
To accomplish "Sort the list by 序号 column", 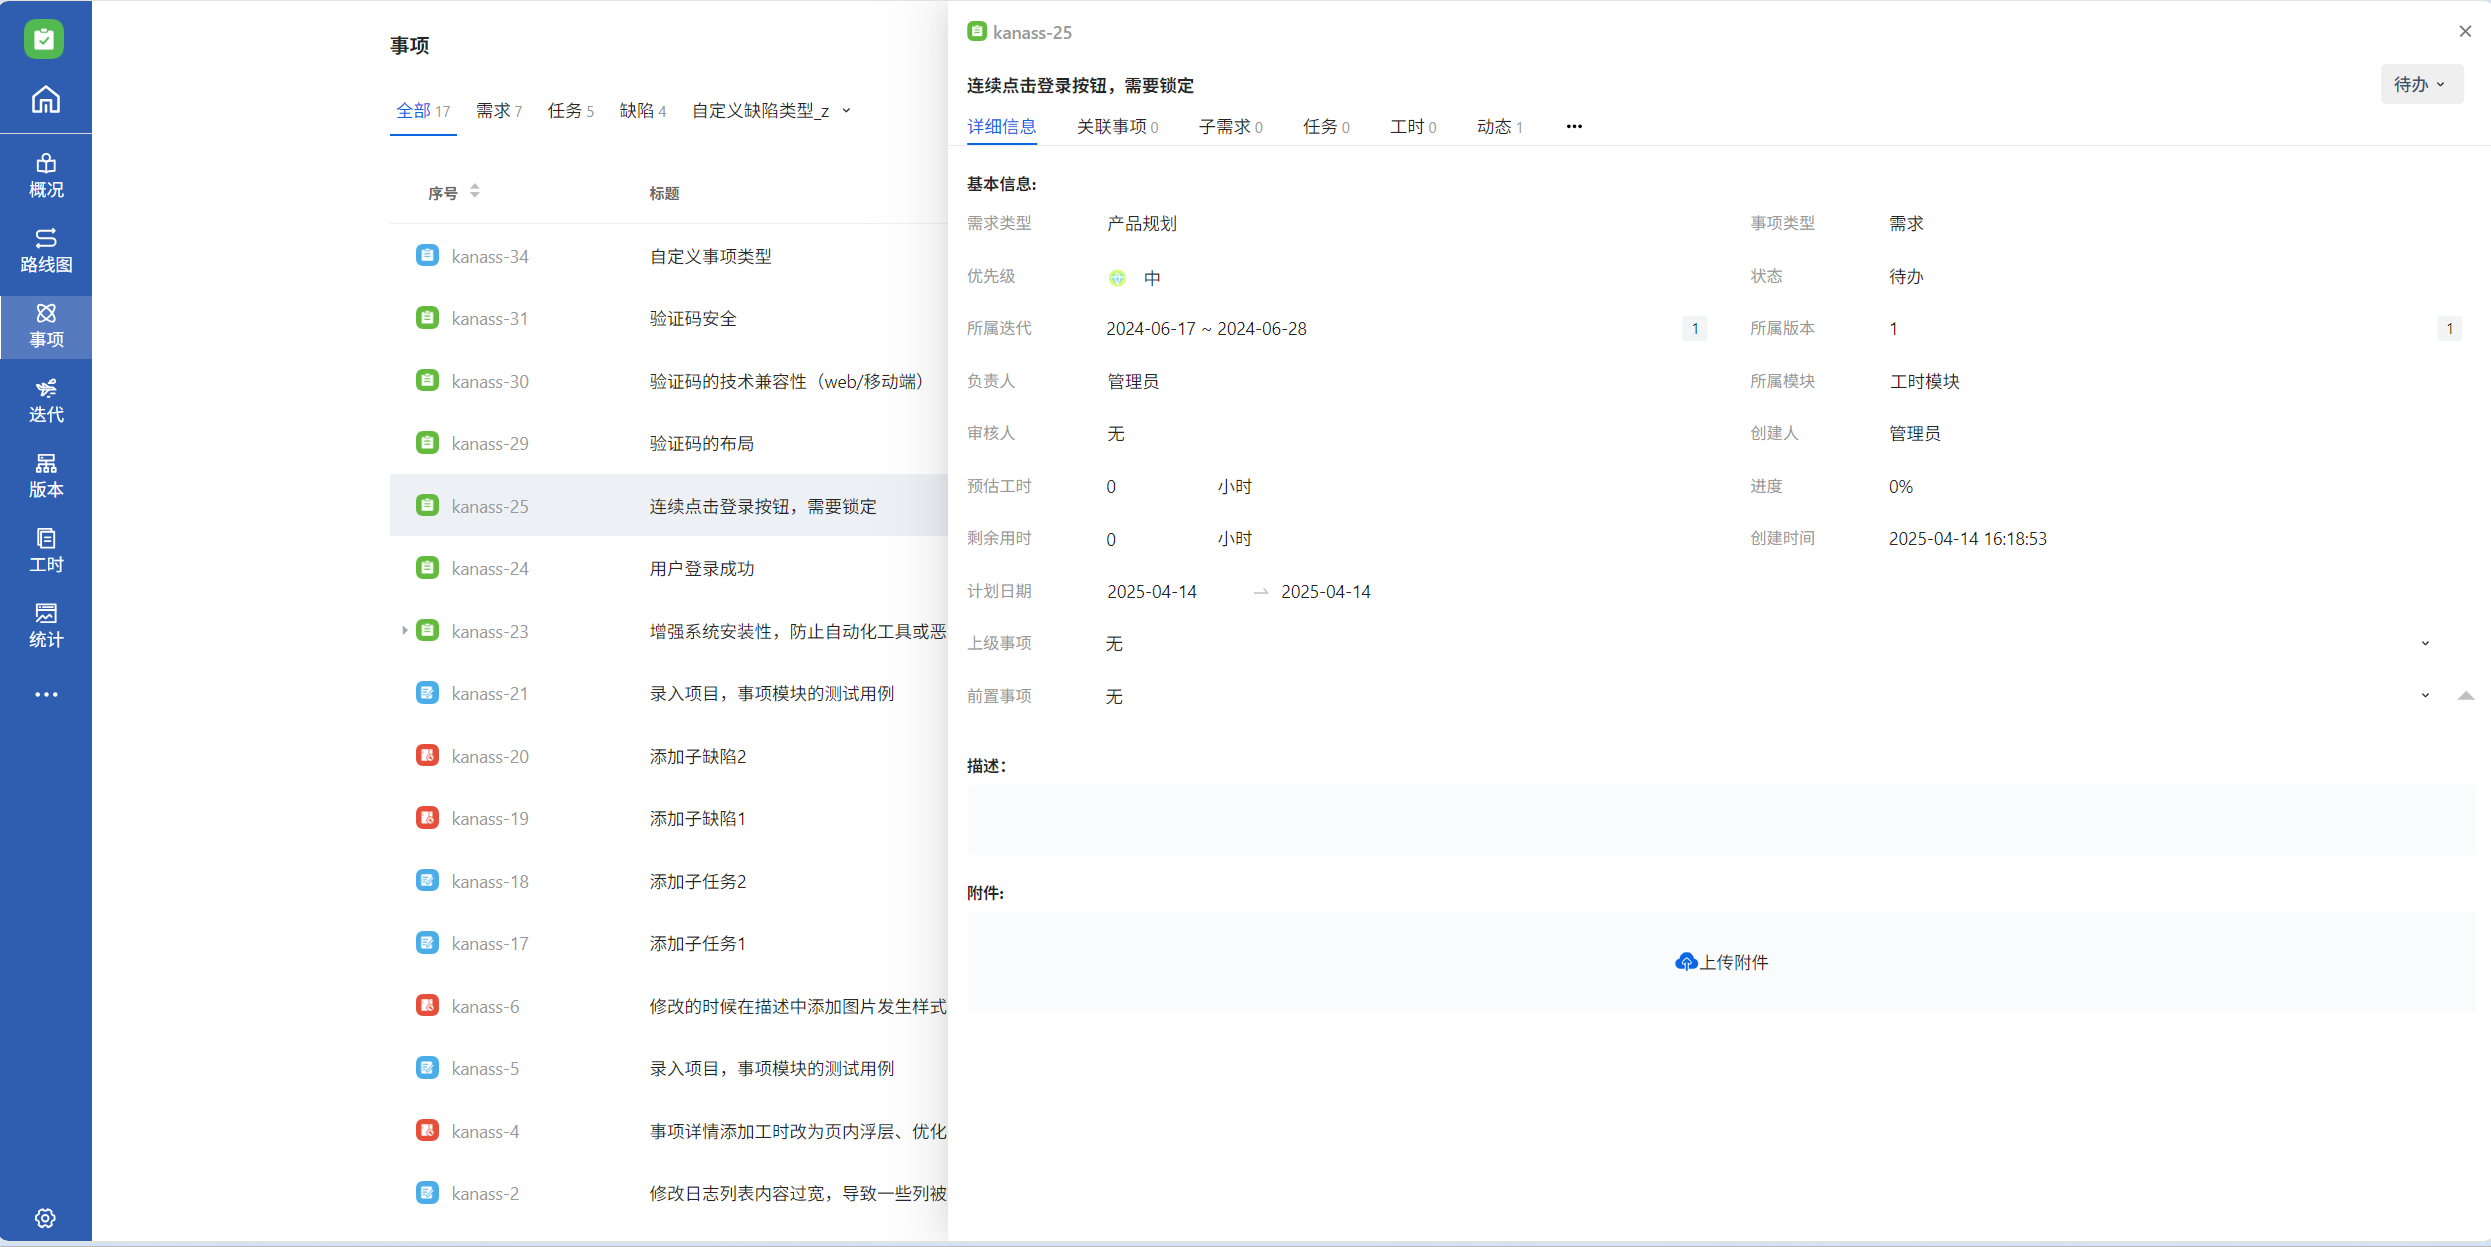I will pyautogui.click(x=474, y=191).
